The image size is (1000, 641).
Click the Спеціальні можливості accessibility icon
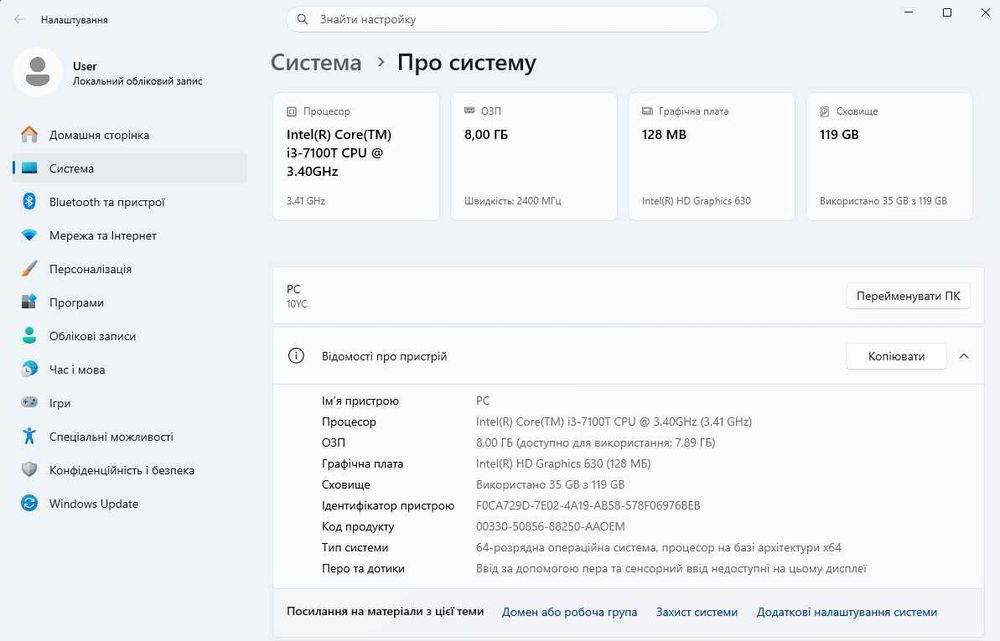(x=29, y=436)
